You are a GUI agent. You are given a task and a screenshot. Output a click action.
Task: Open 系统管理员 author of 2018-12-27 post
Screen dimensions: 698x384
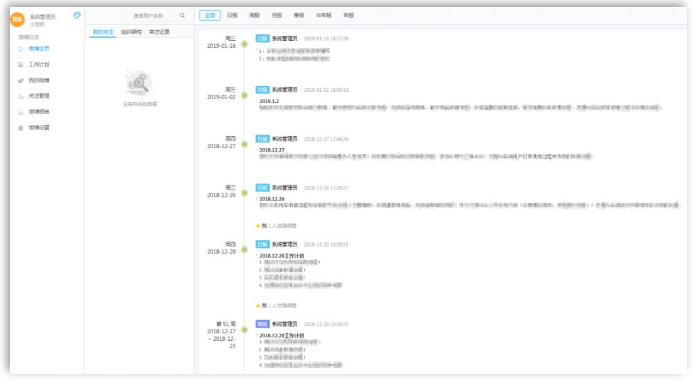(x=284, y=139)
